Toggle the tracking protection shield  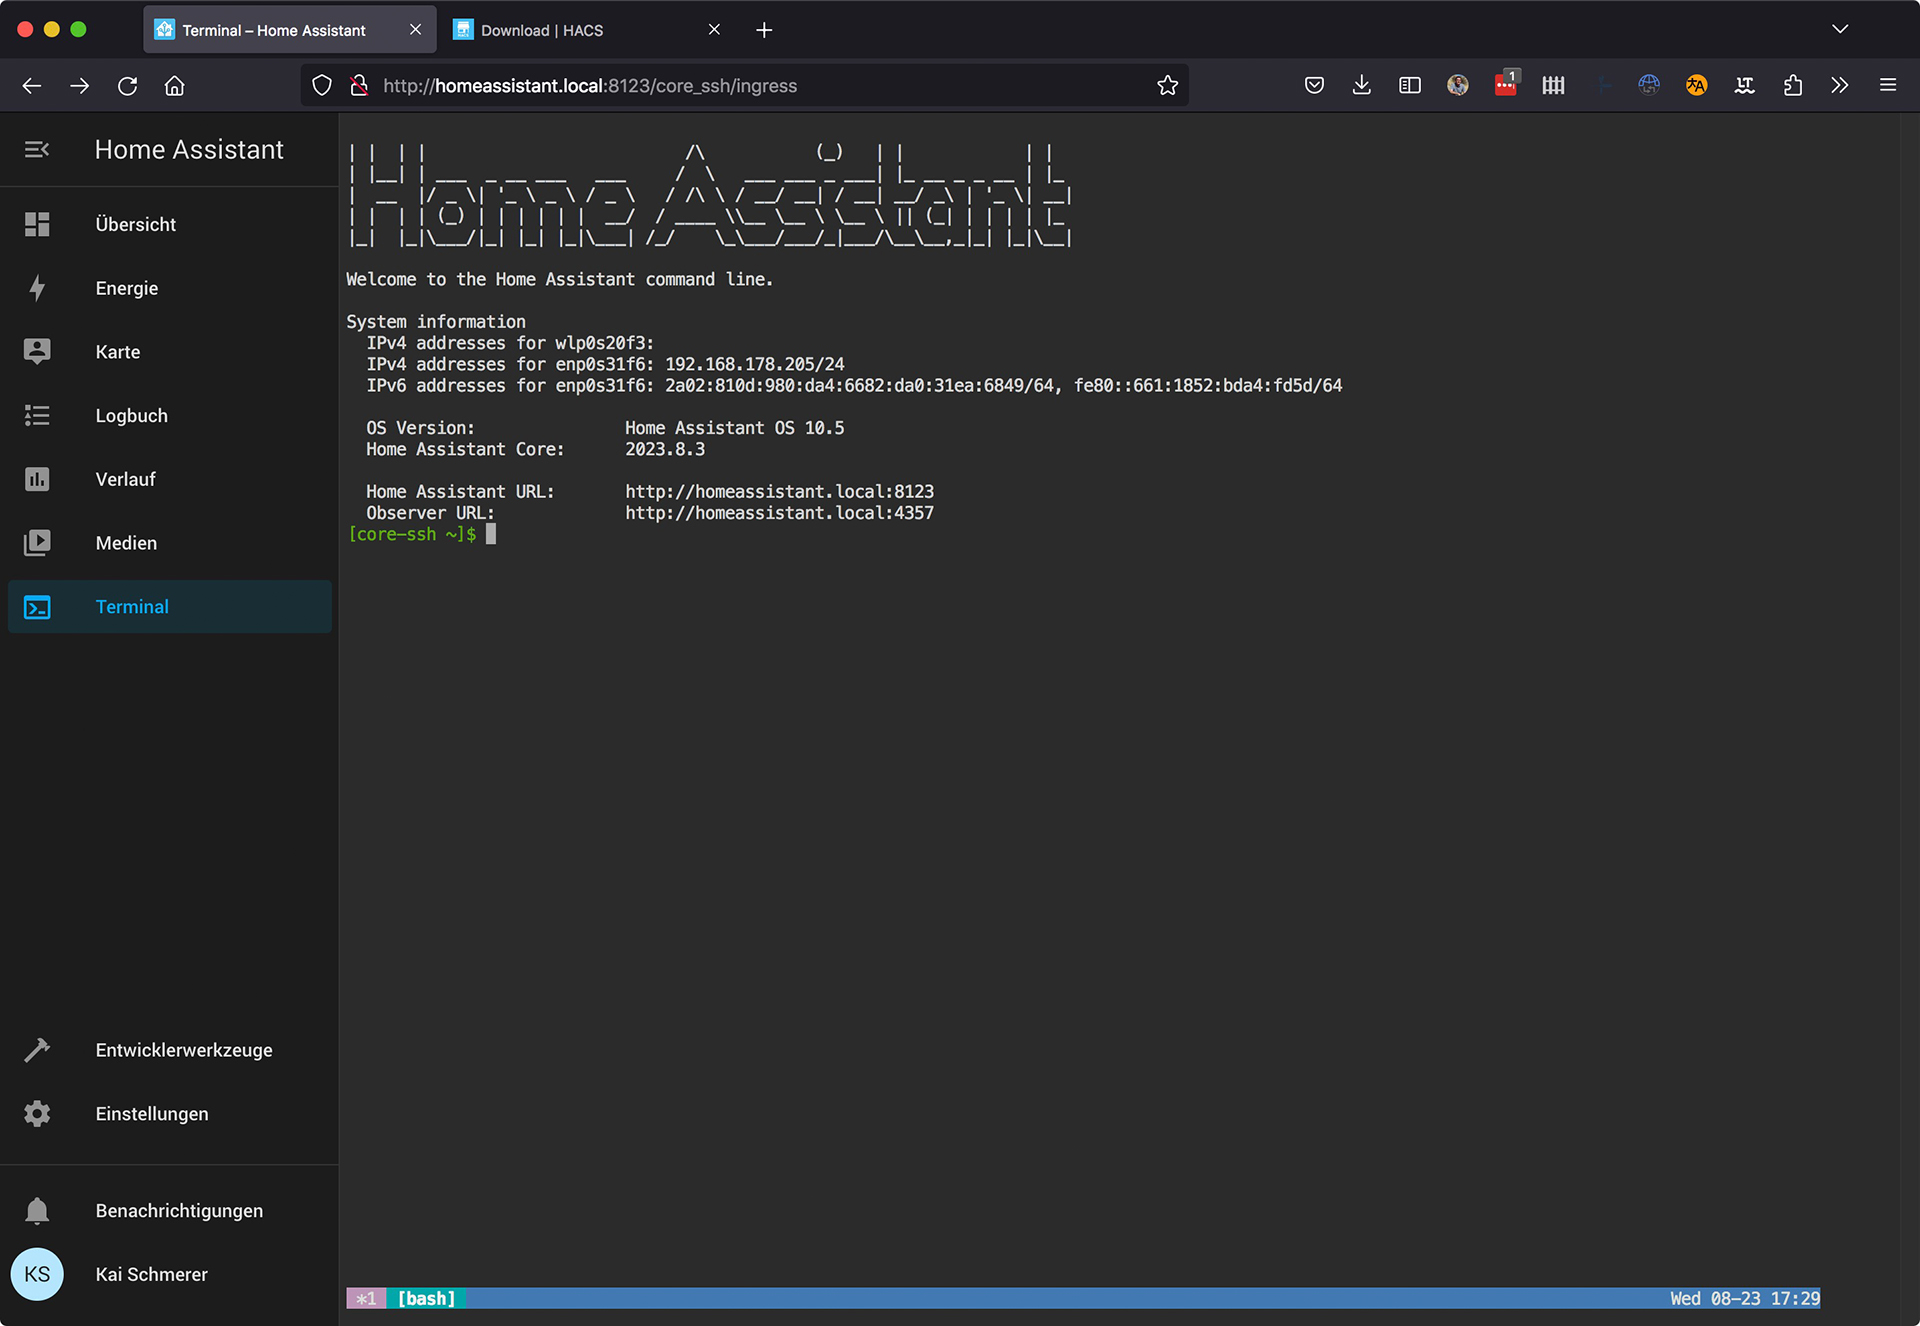(322, 86)
